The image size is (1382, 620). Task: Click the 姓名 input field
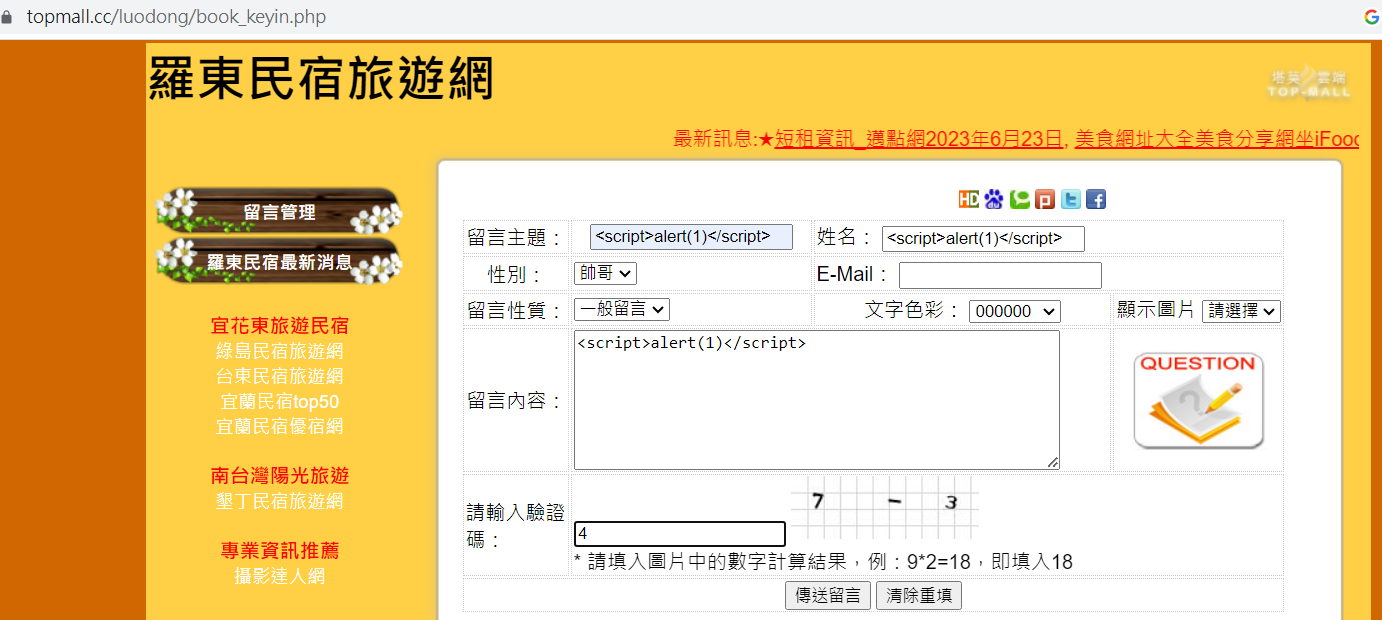pos(983,238)
